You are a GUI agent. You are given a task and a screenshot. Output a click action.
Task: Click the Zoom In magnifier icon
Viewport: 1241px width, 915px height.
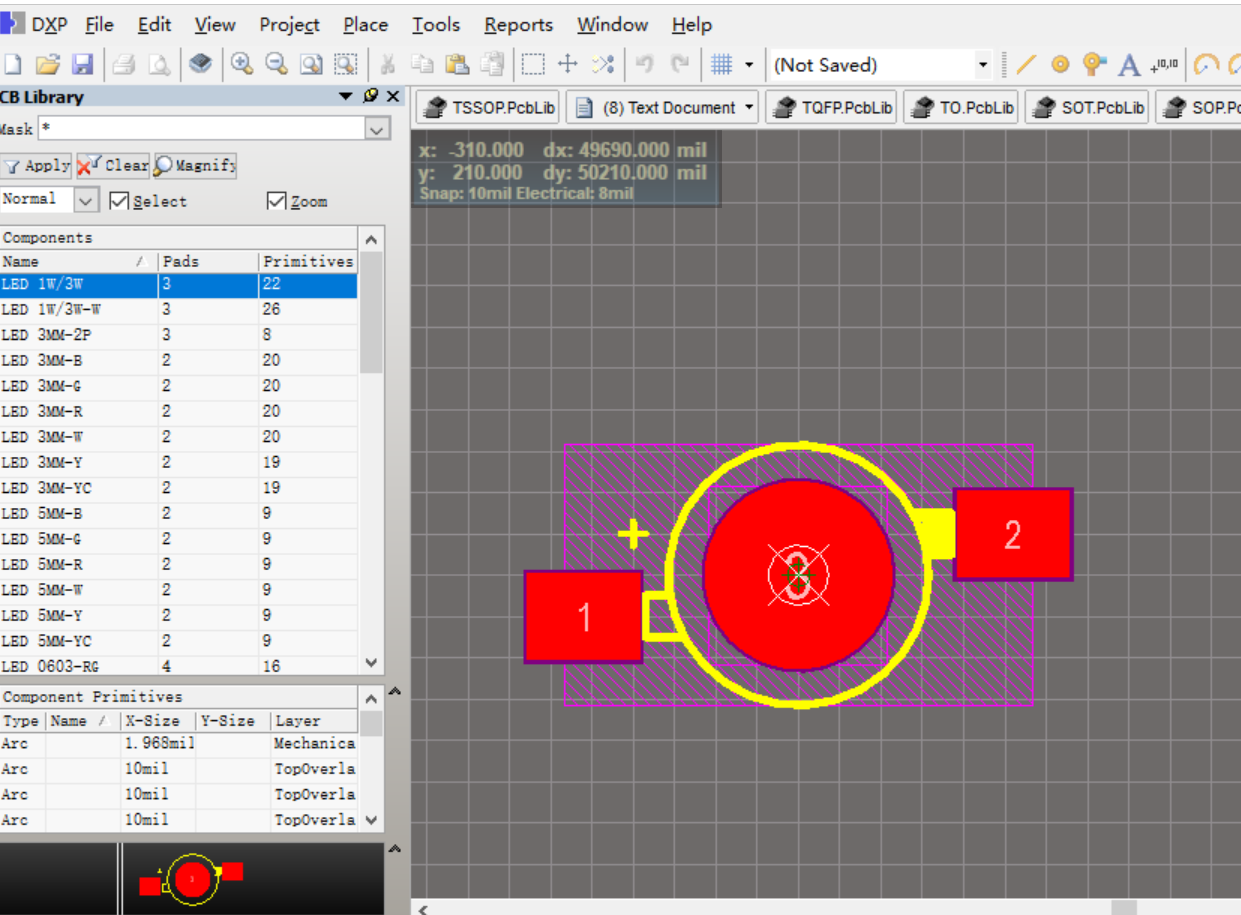(x=242, y=65)
